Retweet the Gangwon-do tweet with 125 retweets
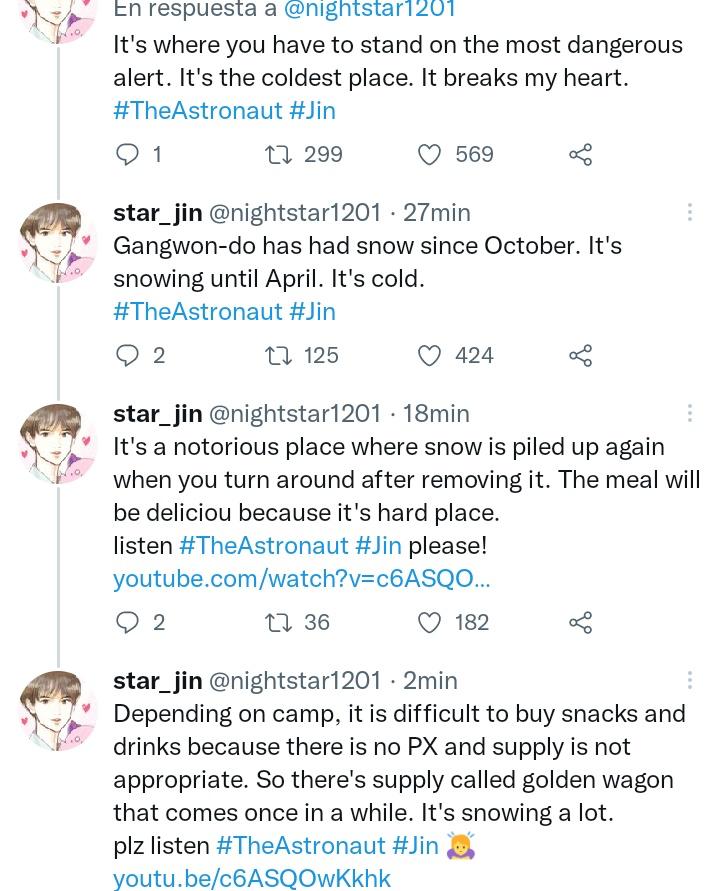 coord(278,355)
